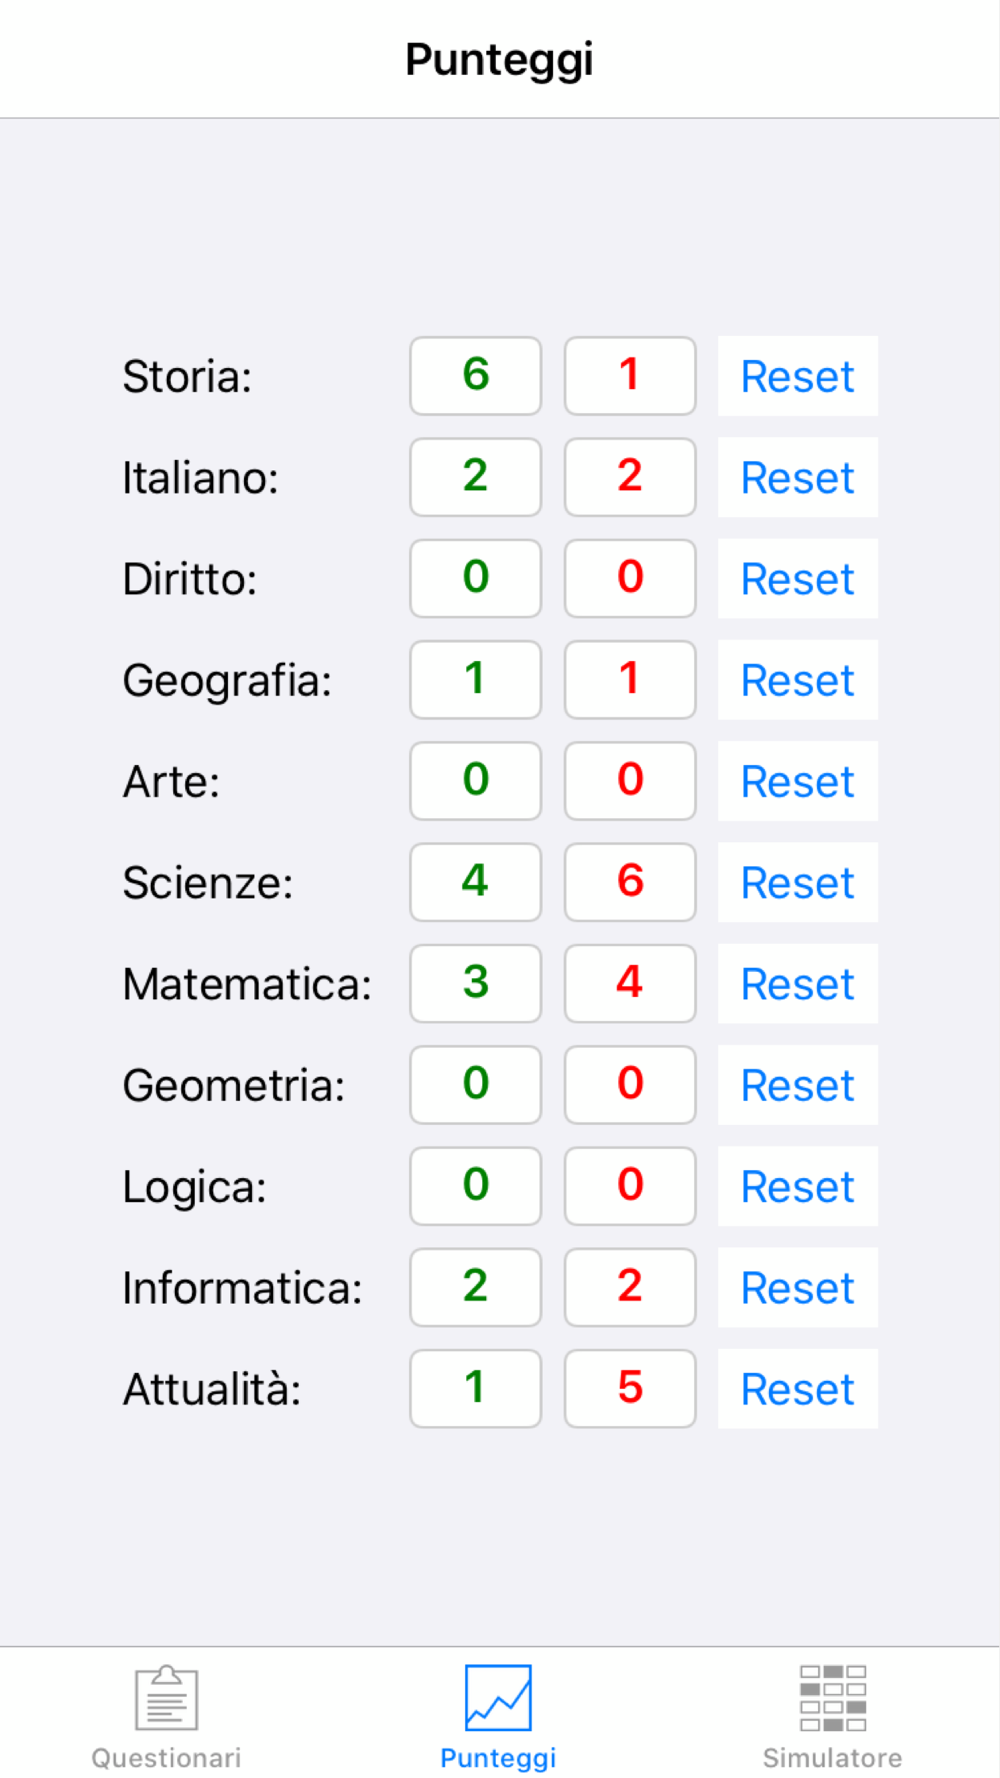This screenshot has width=1000, height=1778.
Task: Reset the Geografia scores
Action: pos(798,680)
